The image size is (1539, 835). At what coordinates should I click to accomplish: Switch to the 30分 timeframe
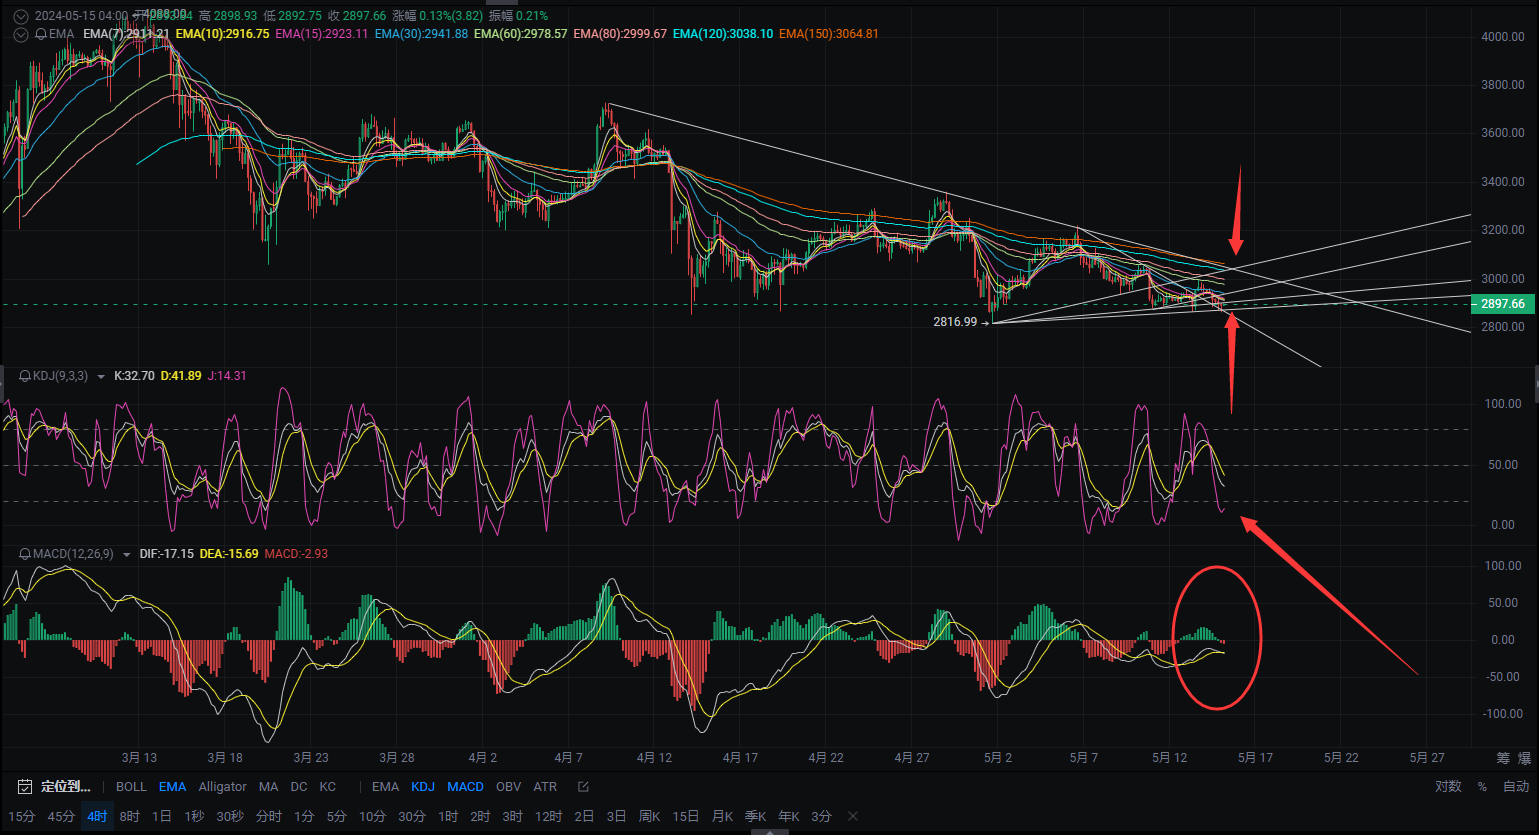(412, 816)
